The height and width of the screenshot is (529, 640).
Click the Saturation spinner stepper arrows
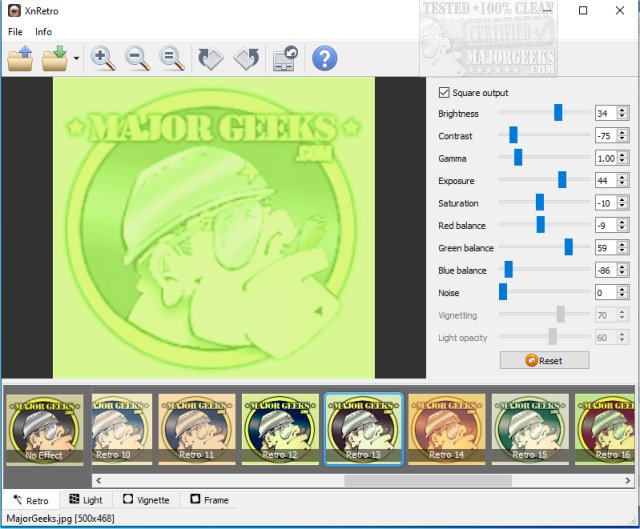(x=622, y=203)
